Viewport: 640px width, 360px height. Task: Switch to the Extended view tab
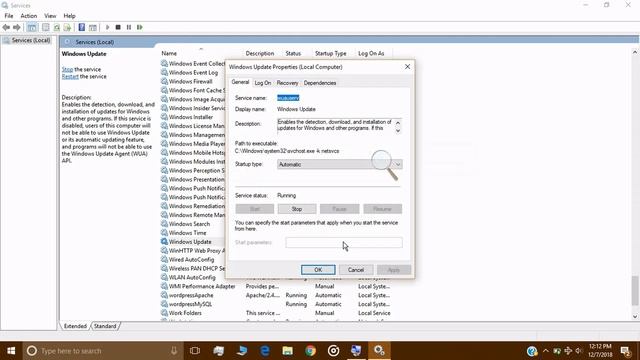(x=75, y=326)
